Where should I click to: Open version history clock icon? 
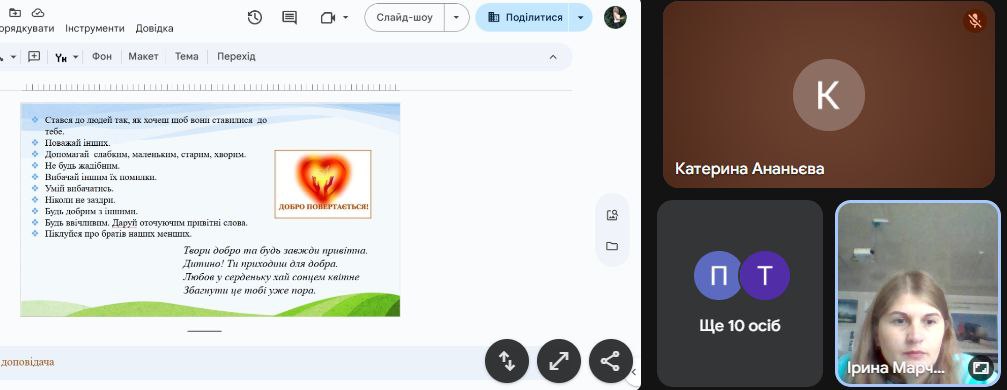(255, 17)
